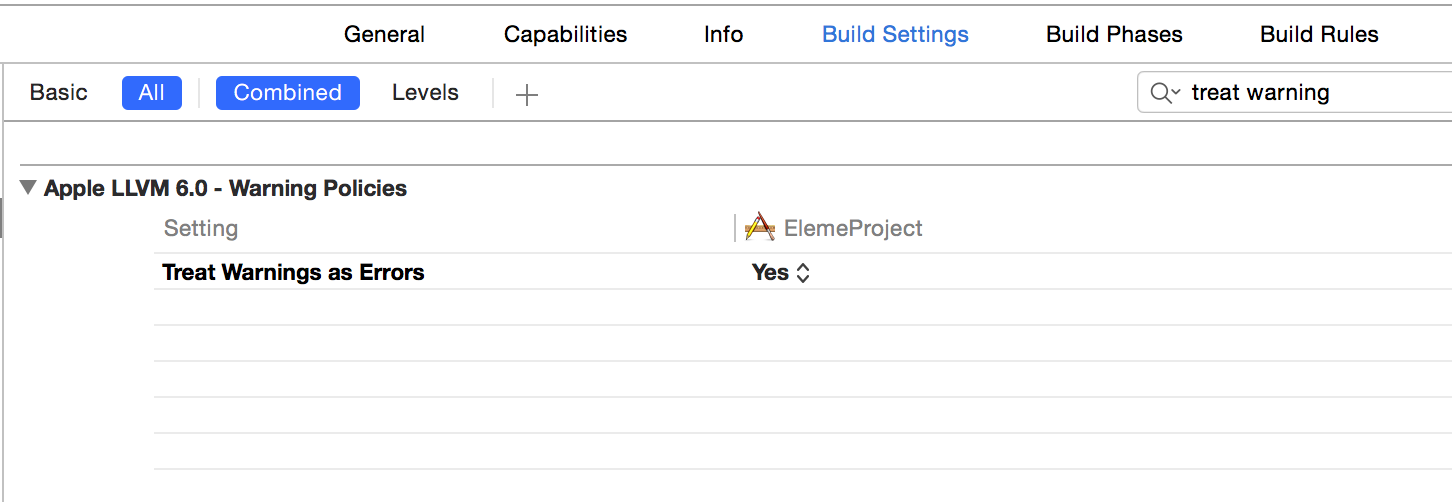Image resolution: width=1452 pixels, height=502 pixels.
Task: Click the plus icon to add build setting
Action: click(x=526, y=94)
